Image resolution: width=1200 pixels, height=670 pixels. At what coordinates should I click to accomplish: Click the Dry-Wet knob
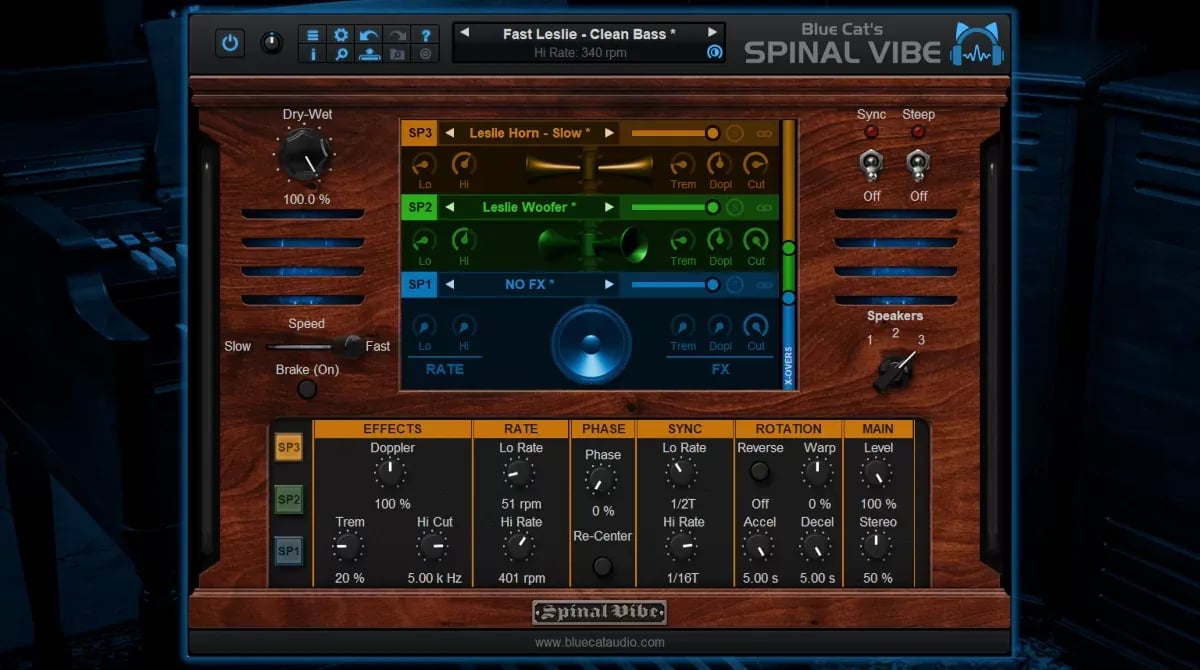(x=305, y=157)
